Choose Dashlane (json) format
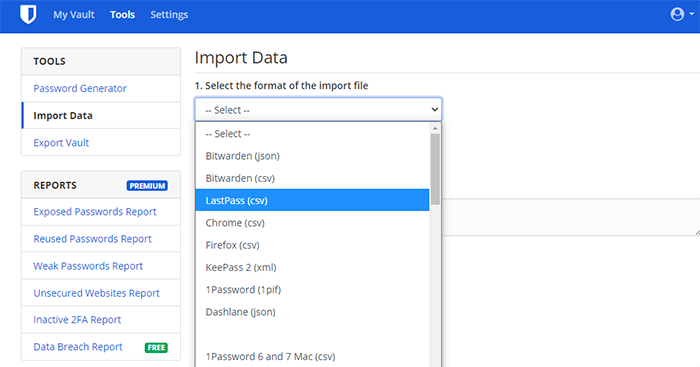This screenshot has height=367, width=700. (312, 312)
